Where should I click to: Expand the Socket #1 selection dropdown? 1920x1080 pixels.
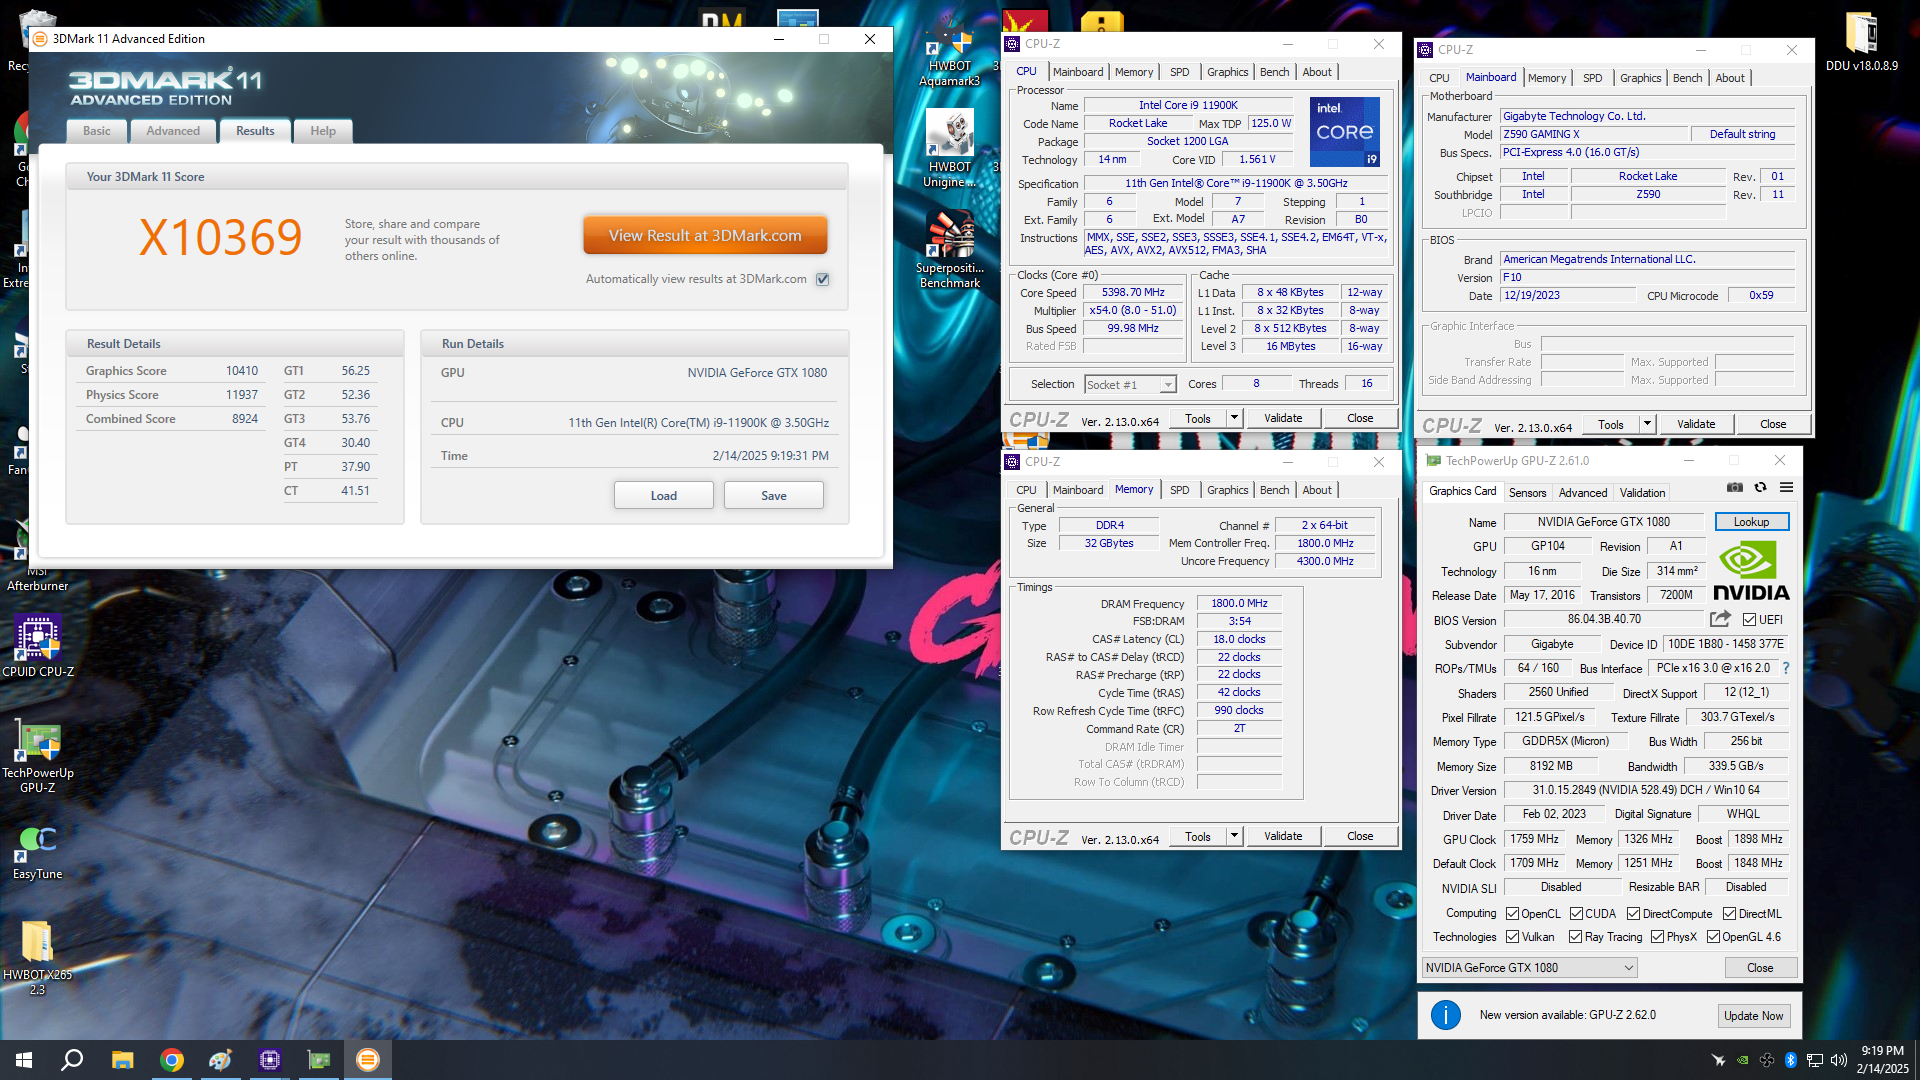(x=1167, y=385)
